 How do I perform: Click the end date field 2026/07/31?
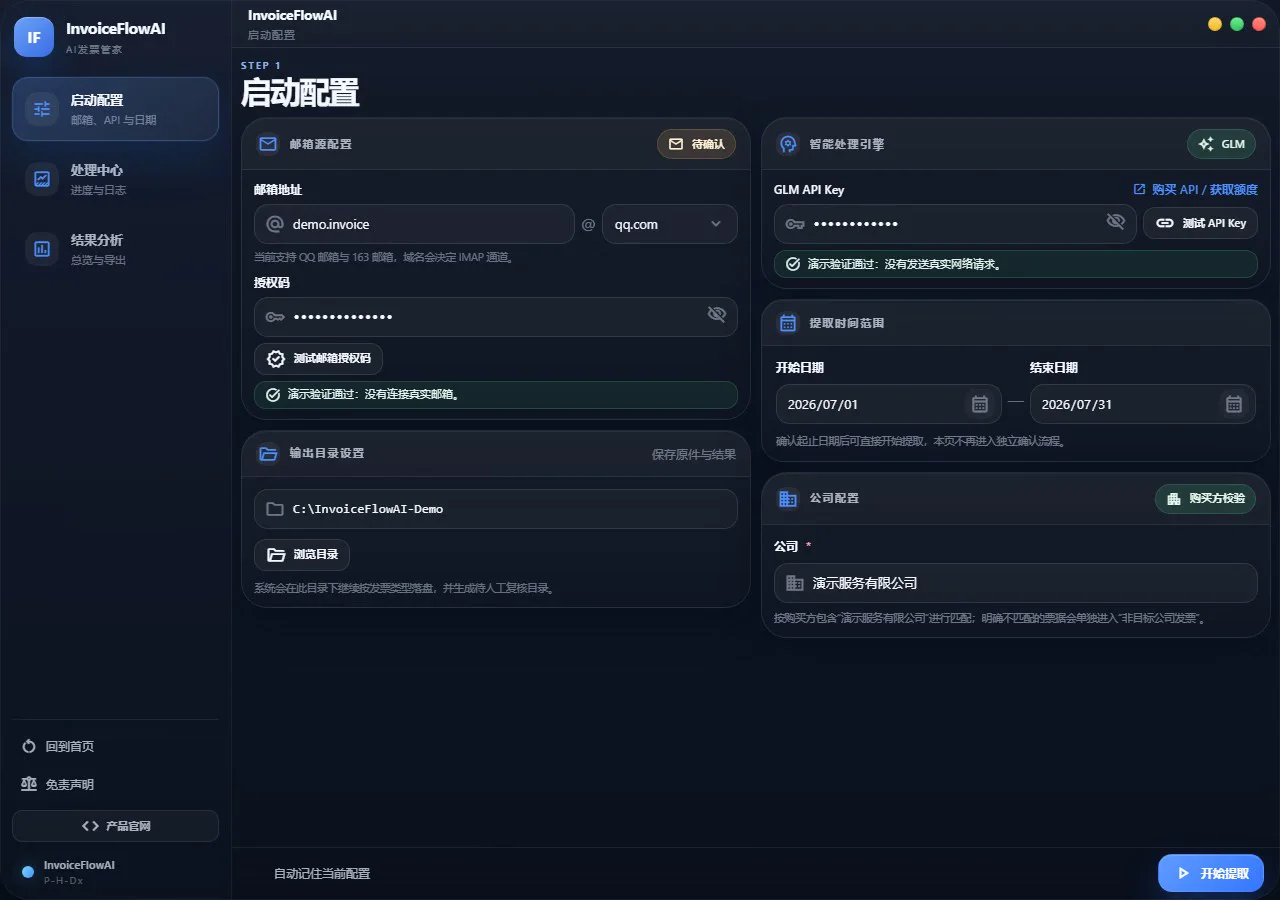click(x=1143, y=405)
